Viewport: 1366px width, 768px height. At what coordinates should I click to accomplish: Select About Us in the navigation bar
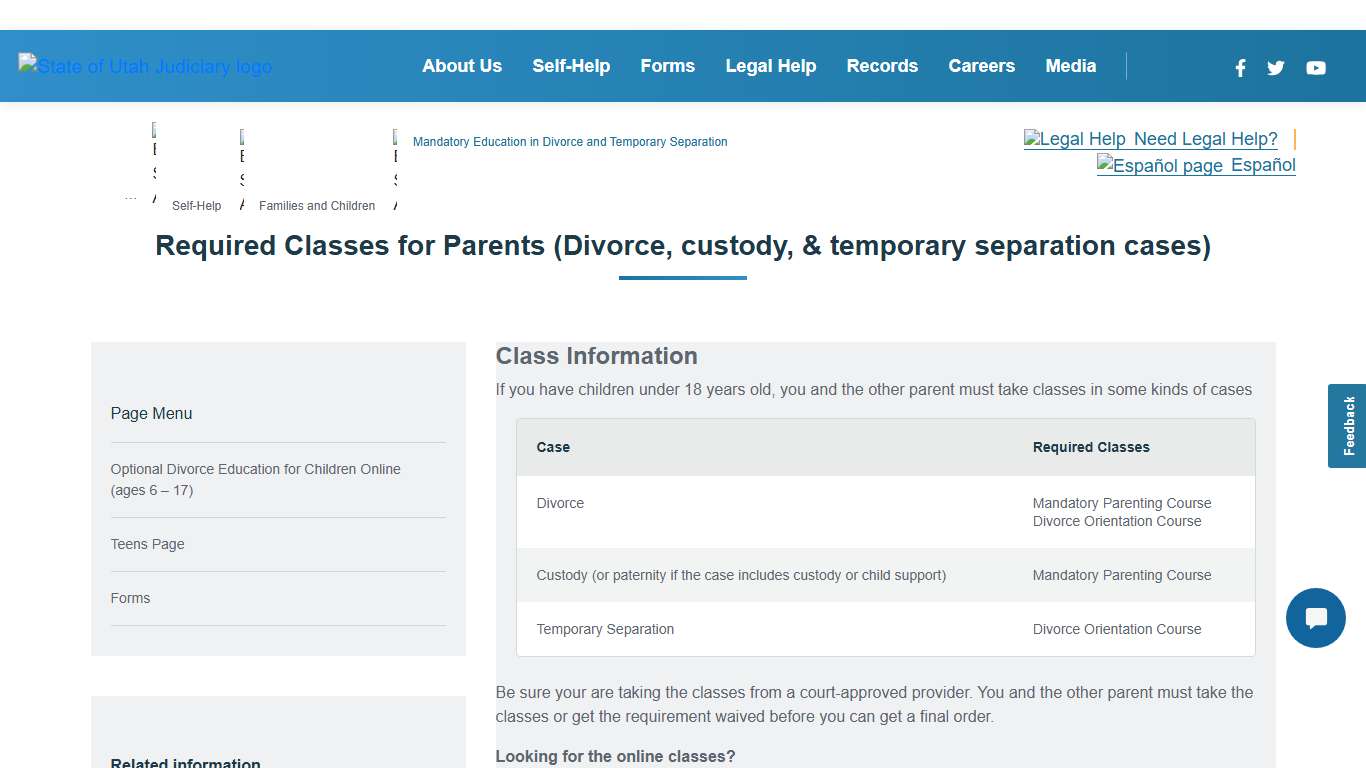pos(462,66)
